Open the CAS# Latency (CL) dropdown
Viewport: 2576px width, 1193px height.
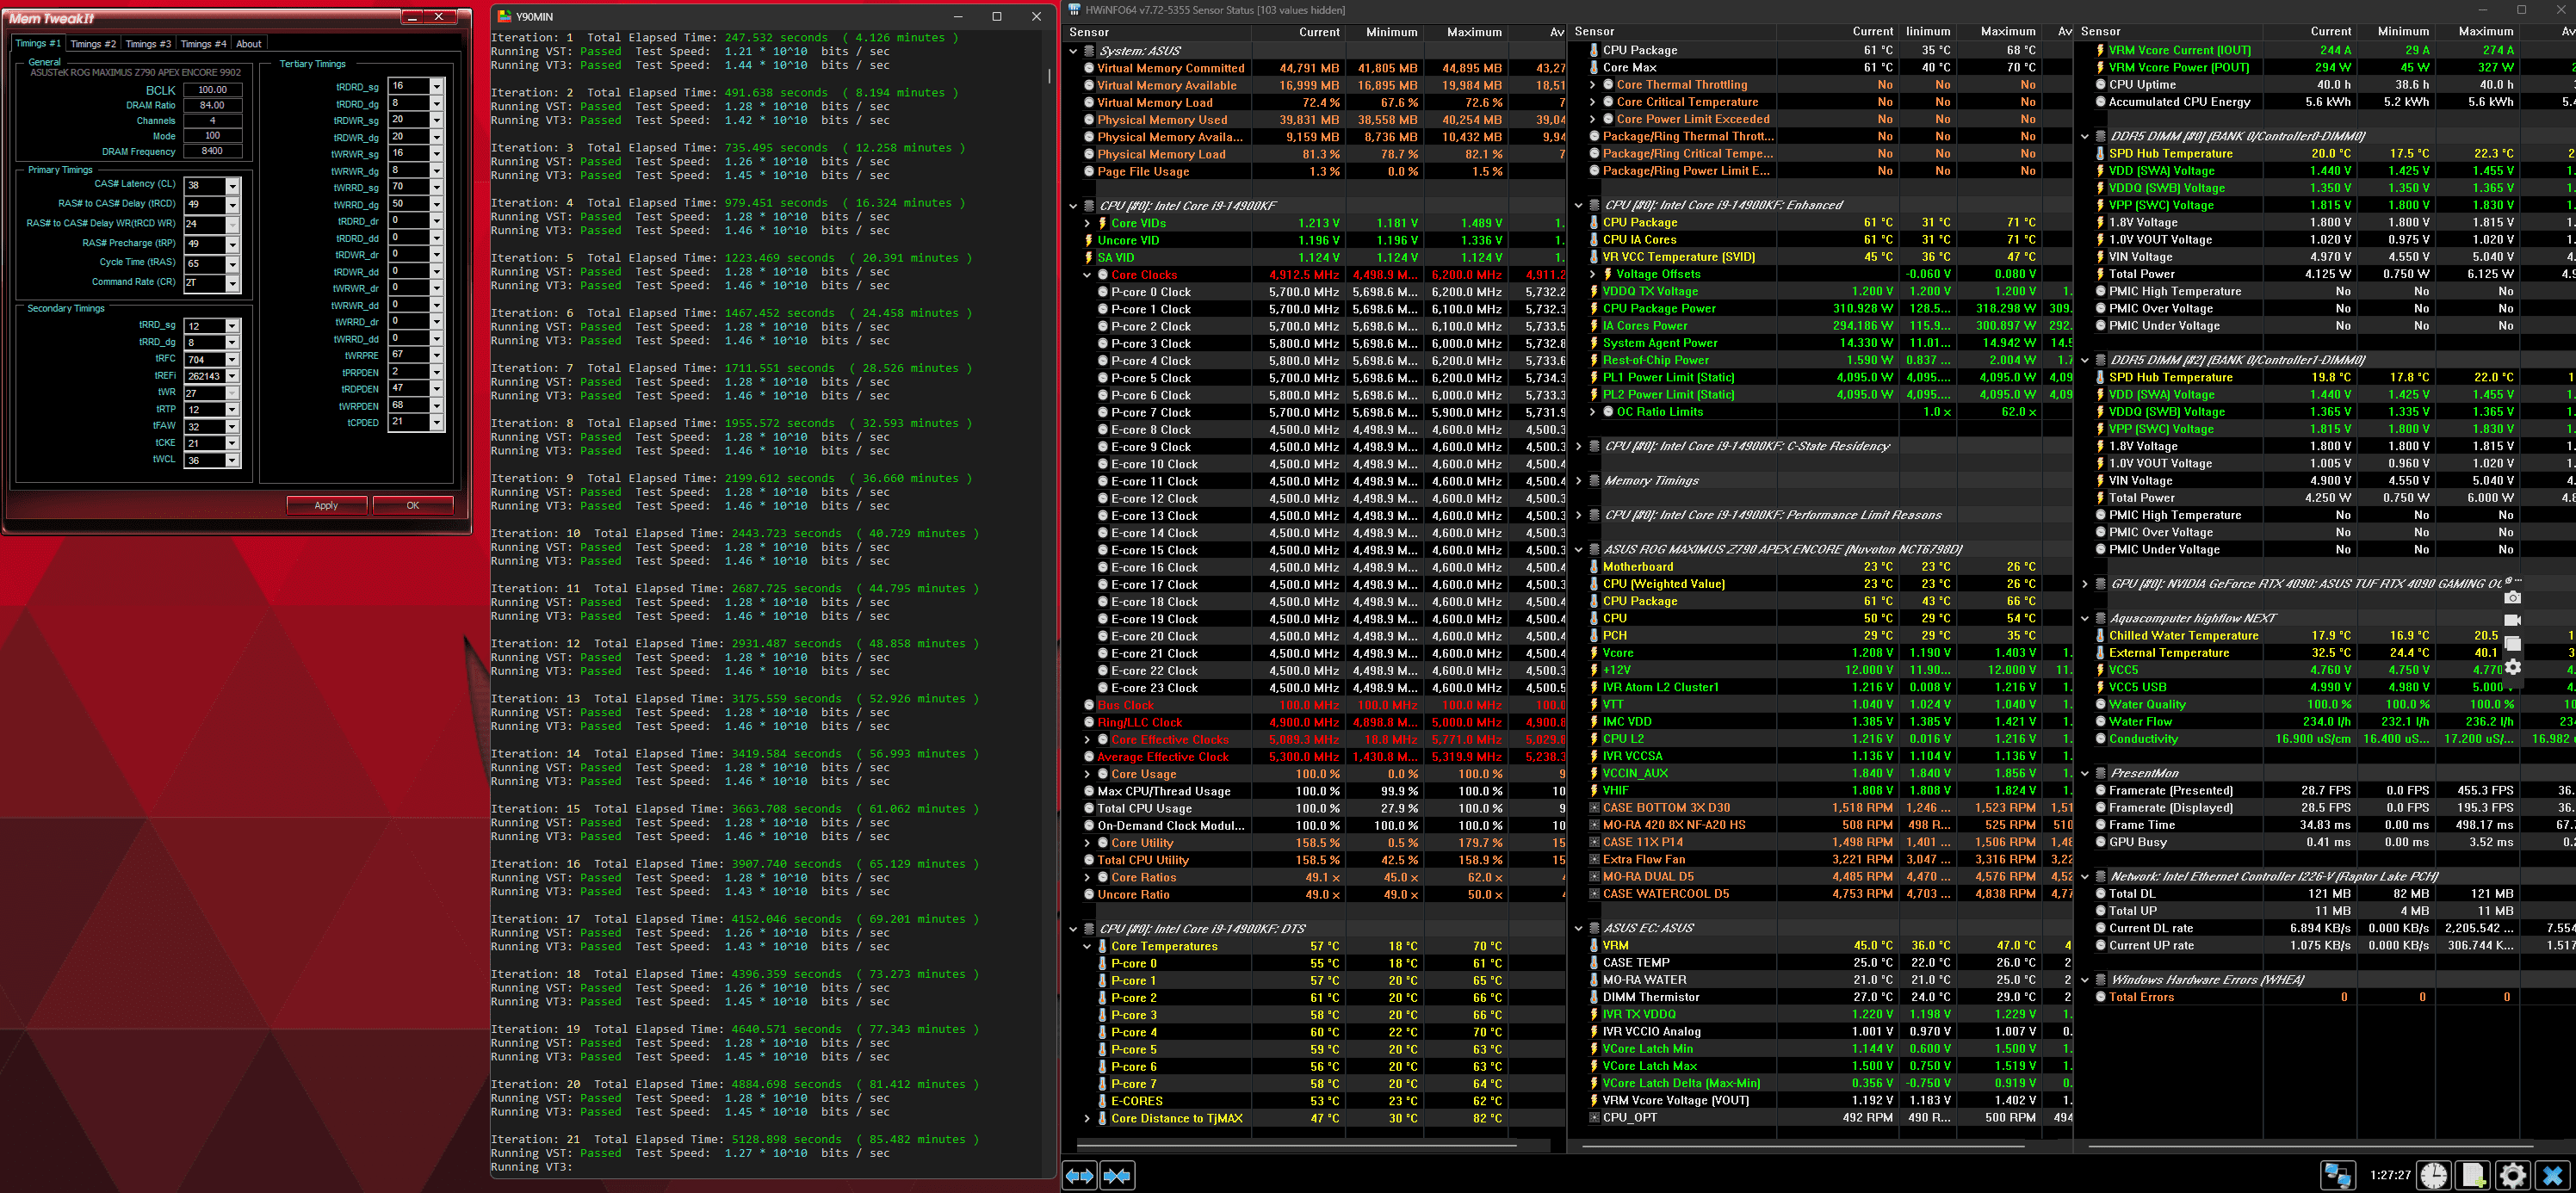[x=232, y=186]
